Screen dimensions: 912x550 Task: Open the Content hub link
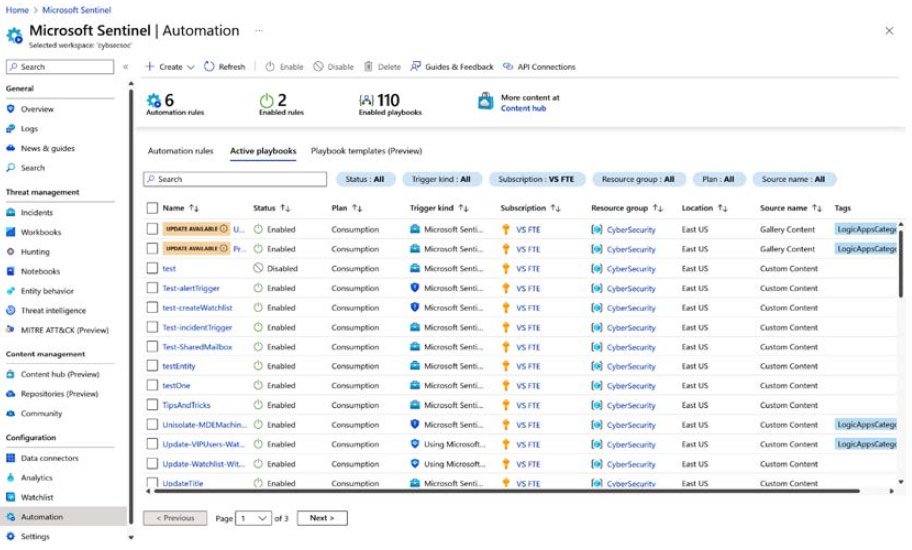523,108
